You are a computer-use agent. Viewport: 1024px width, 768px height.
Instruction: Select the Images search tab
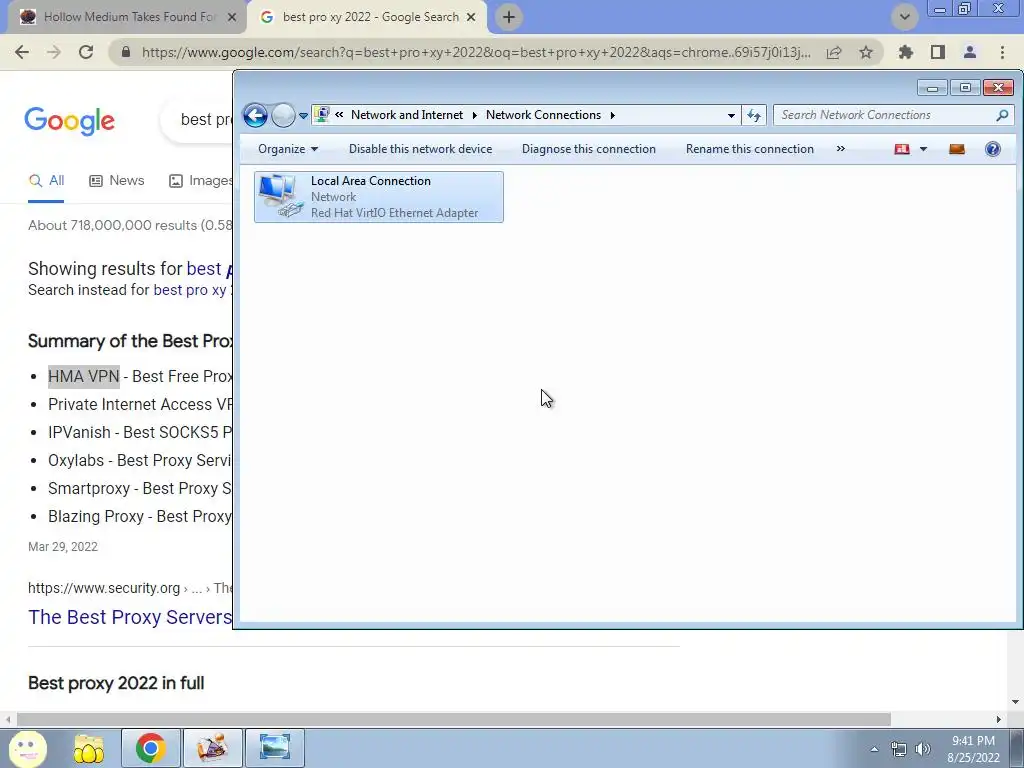(200, 181)
